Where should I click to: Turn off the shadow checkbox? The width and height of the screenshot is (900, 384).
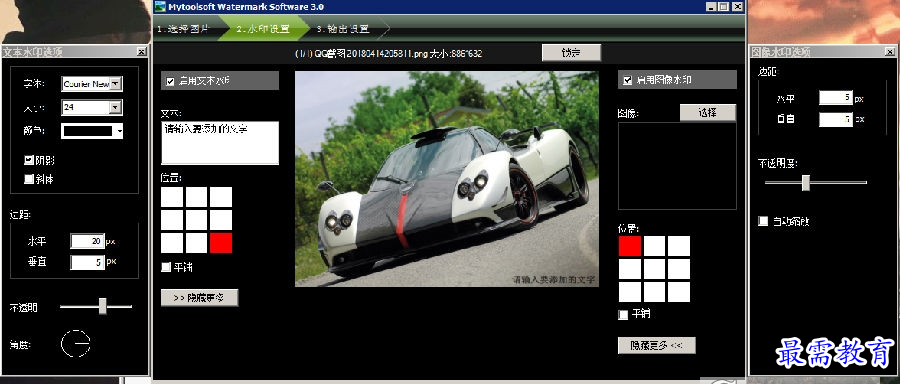29,160
